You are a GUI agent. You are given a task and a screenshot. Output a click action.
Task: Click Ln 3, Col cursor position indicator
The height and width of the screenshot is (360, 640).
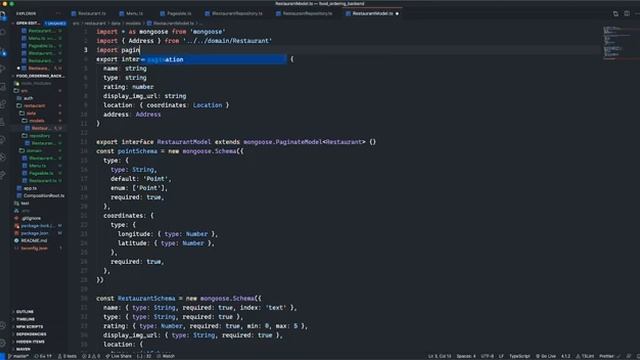coord(440,356)
